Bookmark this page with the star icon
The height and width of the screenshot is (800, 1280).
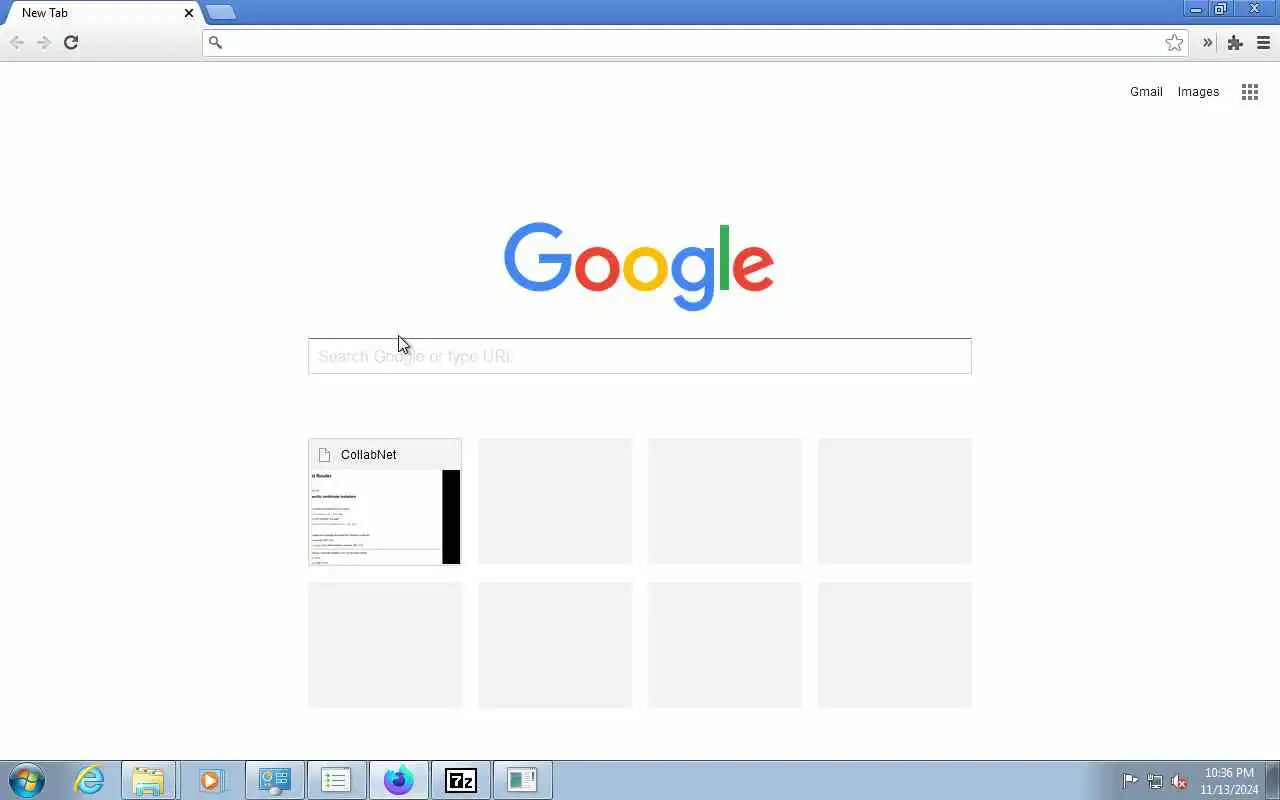(1174, 42)
